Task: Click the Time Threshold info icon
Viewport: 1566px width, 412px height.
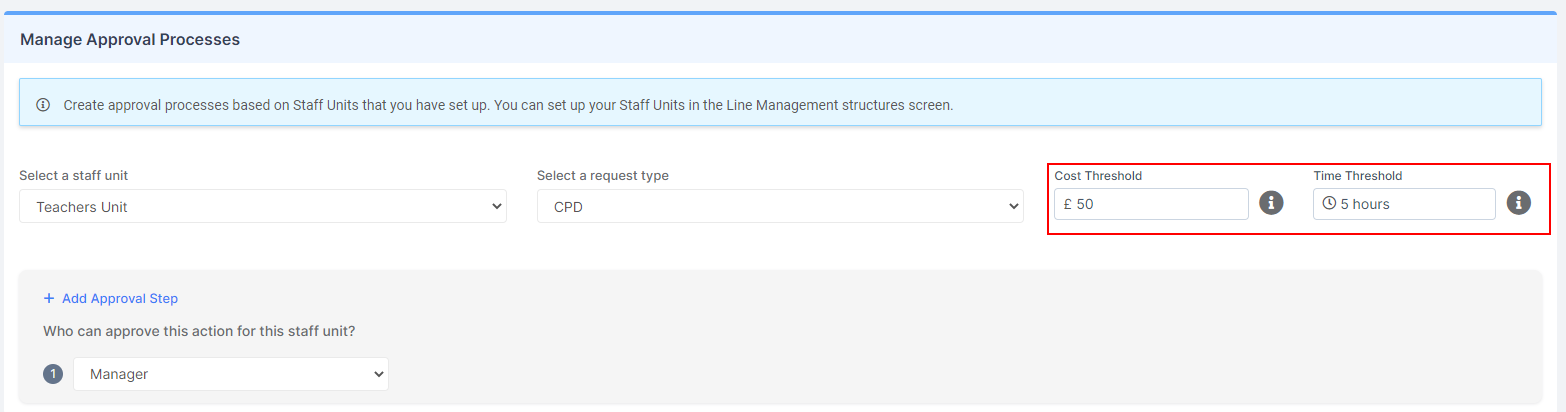Action: (1519, 203)
